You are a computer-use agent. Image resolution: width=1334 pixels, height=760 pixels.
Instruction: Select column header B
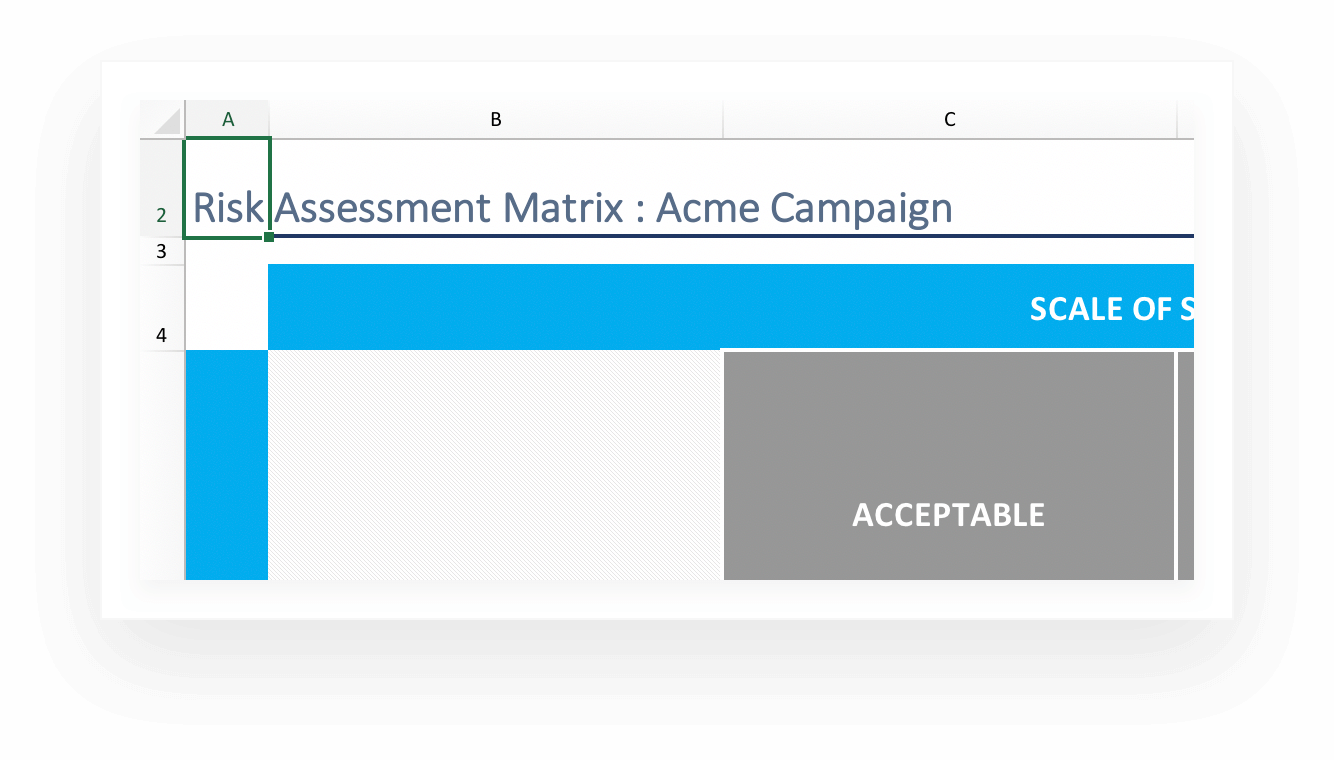pos(496,118)
